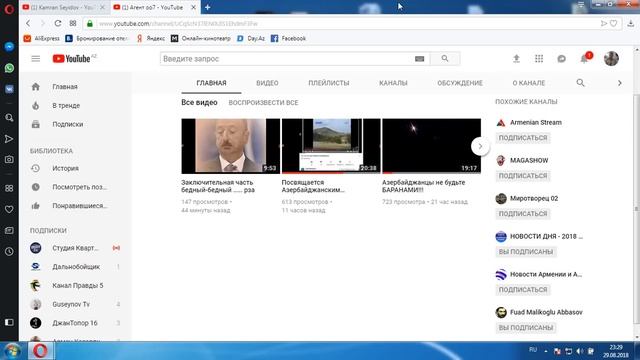640x360 pixels.
Task: Click ВЫ ПОДПИСАНЫ under НОВОСТИ ДНЯ - 2018
Action: click(x=526, y=252)
